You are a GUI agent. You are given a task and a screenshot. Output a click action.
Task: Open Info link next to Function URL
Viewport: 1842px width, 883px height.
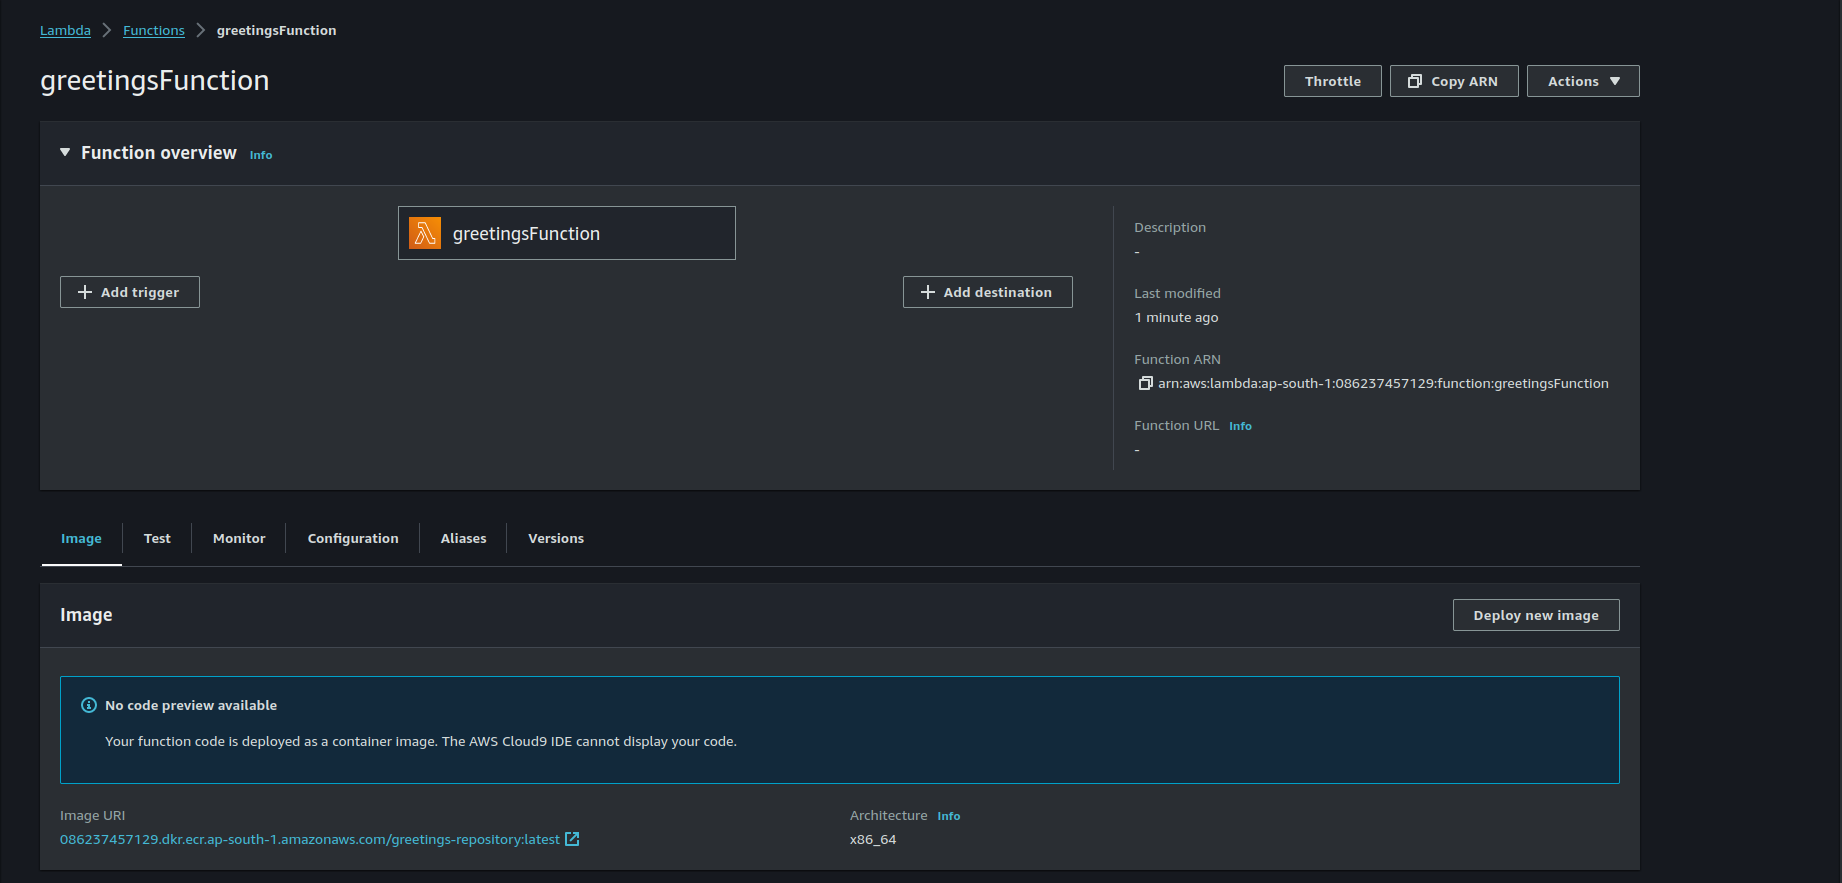[1240, 426]
